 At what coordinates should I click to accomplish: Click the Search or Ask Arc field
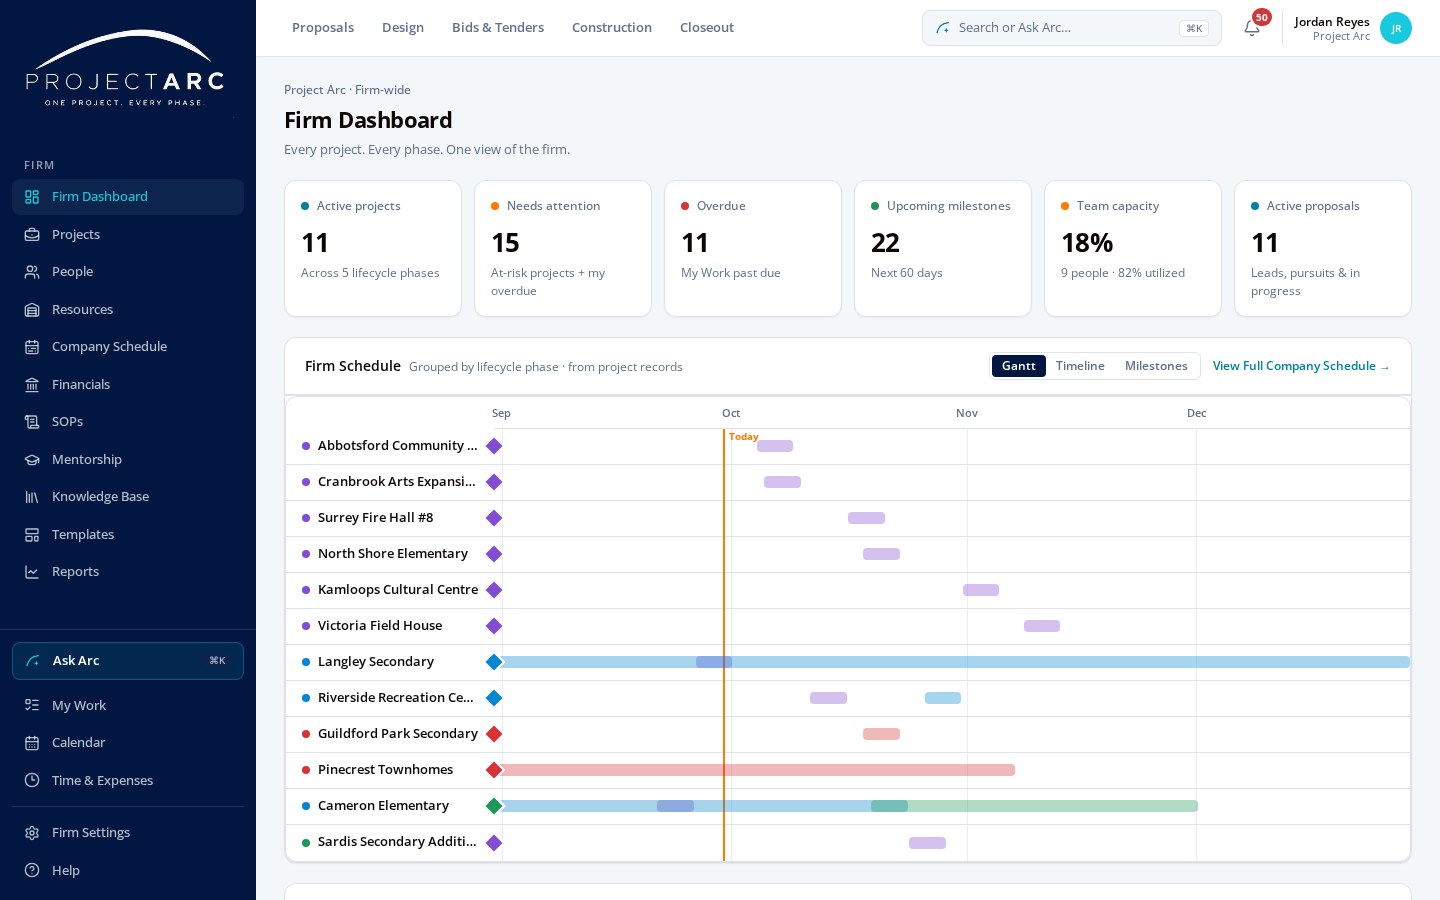click(1072, 28)
